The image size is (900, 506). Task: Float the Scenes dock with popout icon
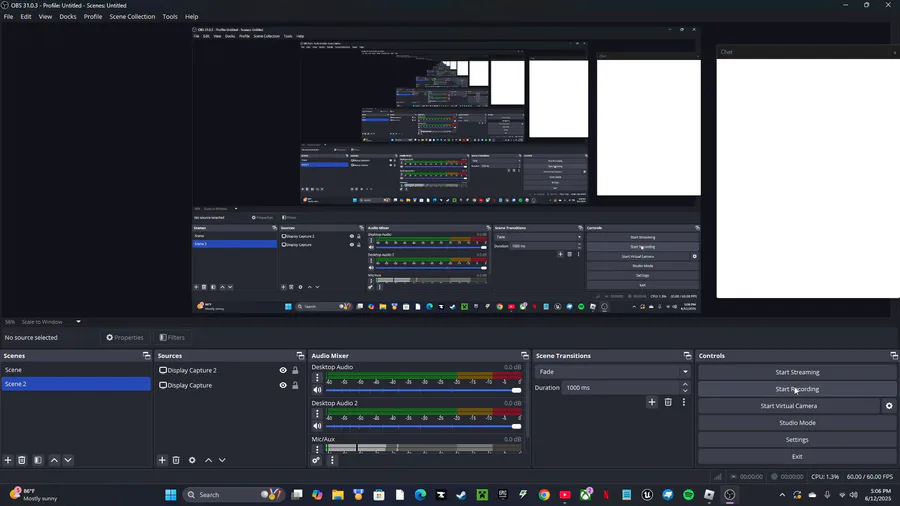146,356
